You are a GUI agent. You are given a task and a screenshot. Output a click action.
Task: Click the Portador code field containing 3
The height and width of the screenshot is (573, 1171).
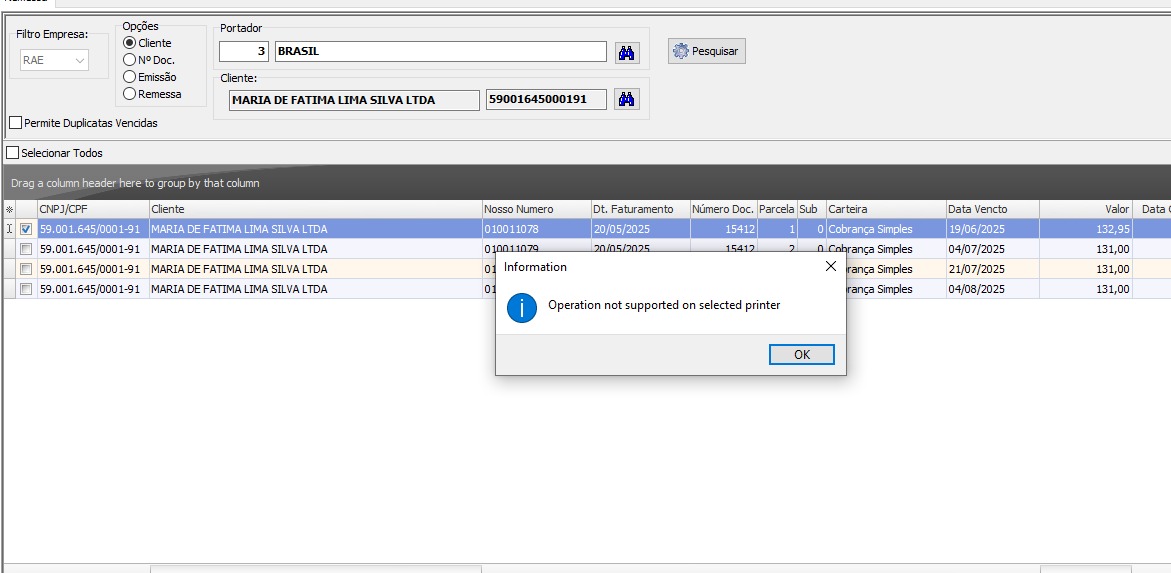(244, 51)
